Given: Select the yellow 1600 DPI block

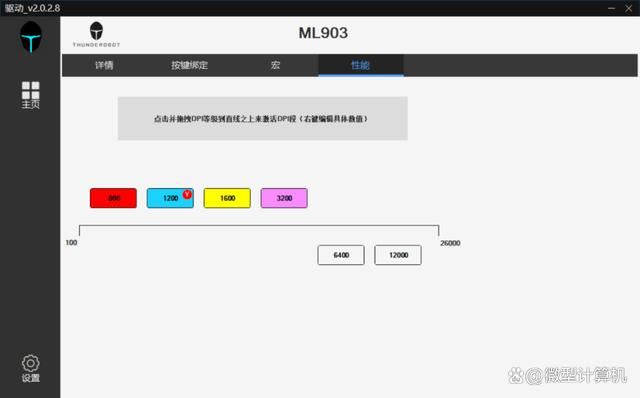Looking at the screenshot, I should [227, 198].
